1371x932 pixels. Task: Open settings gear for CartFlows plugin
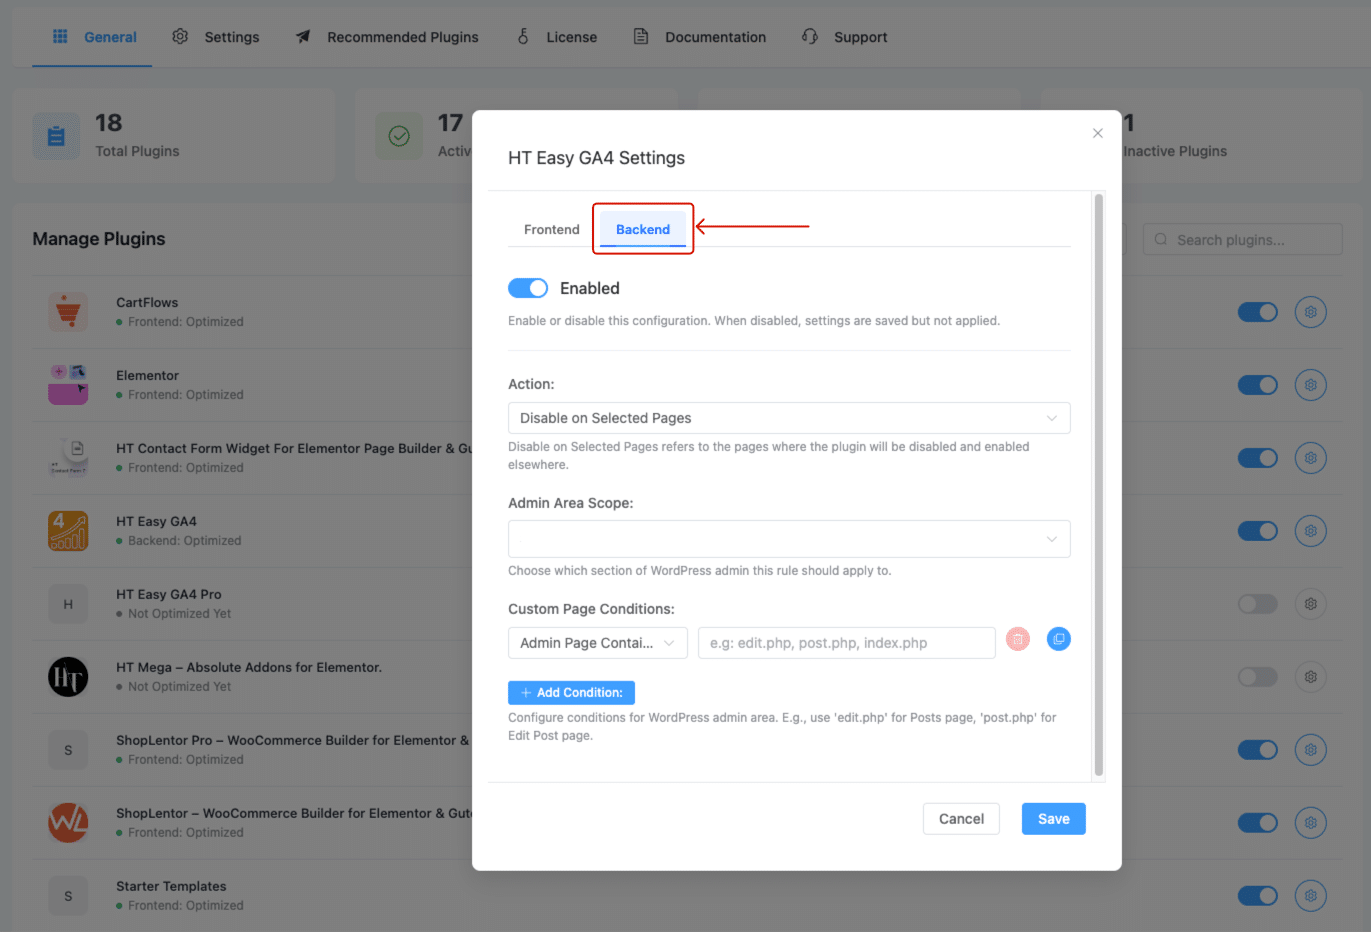tap(1310, 311)
